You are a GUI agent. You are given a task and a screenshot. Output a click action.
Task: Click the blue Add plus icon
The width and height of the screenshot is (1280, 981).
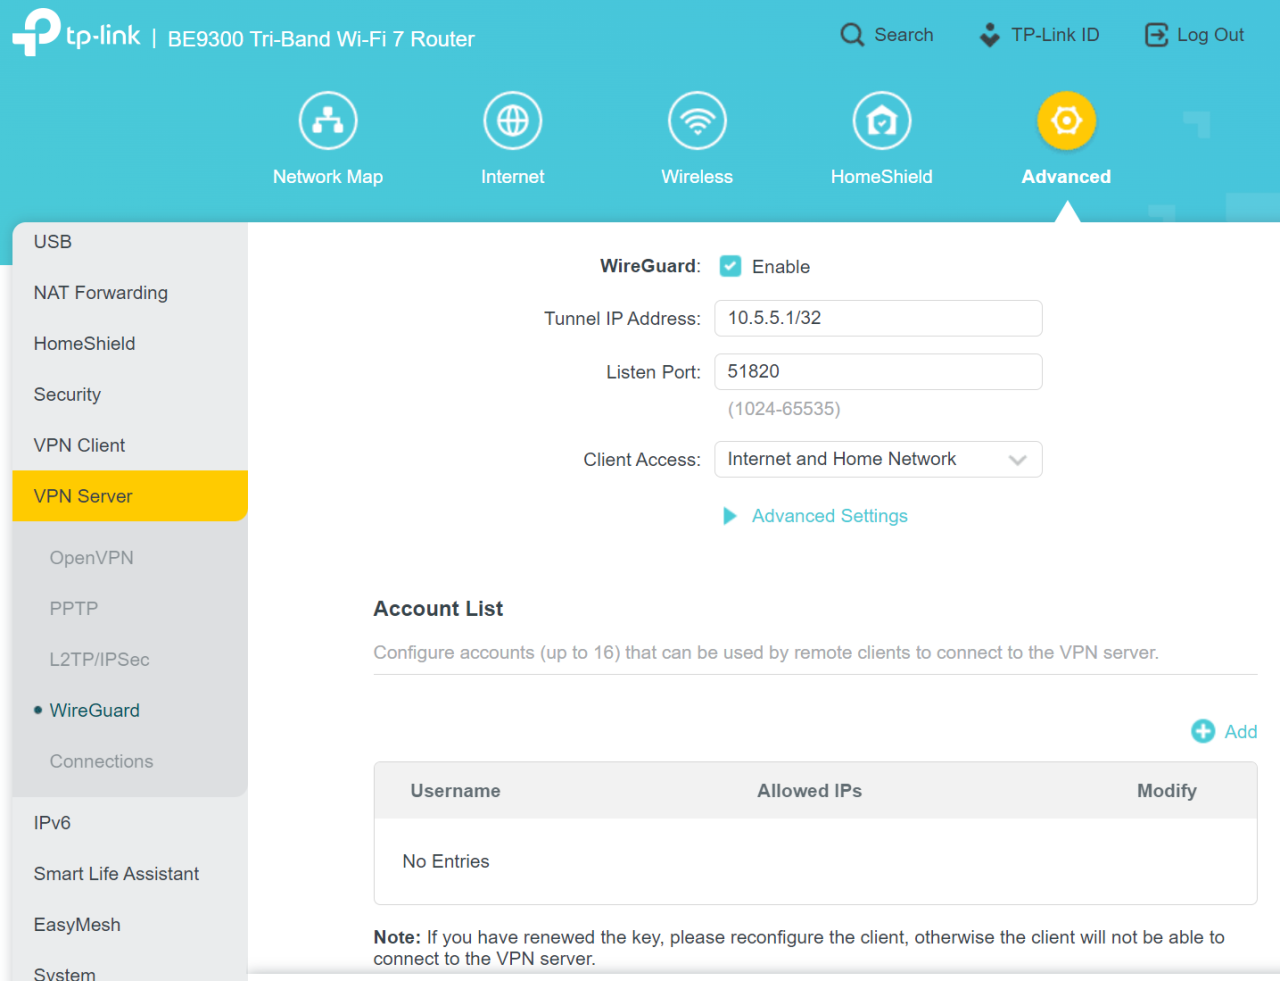click(x=1203, y=731)
